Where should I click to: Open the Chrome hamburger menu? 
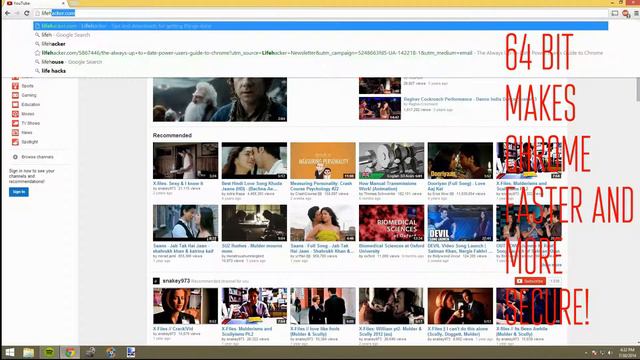636,13
